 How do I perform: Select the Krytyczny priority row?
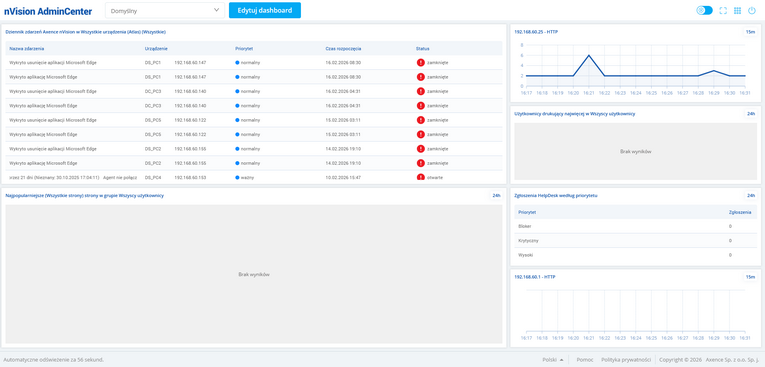(x=635, y=241)
